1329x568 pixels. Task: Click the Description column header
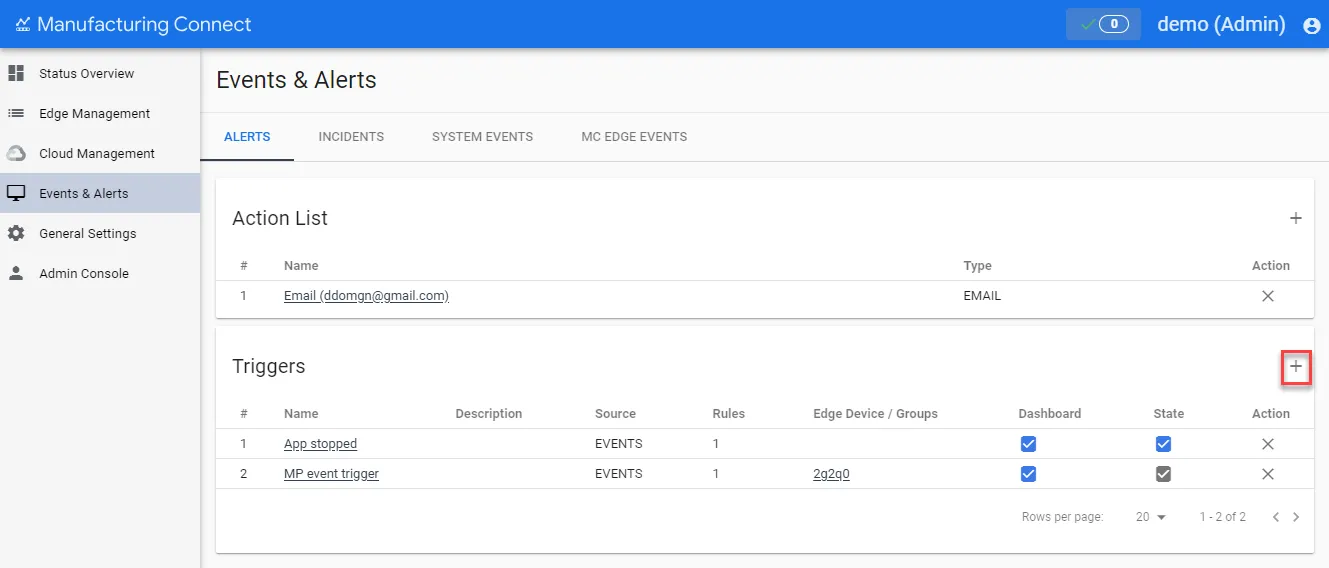click(x=489, y=414)
